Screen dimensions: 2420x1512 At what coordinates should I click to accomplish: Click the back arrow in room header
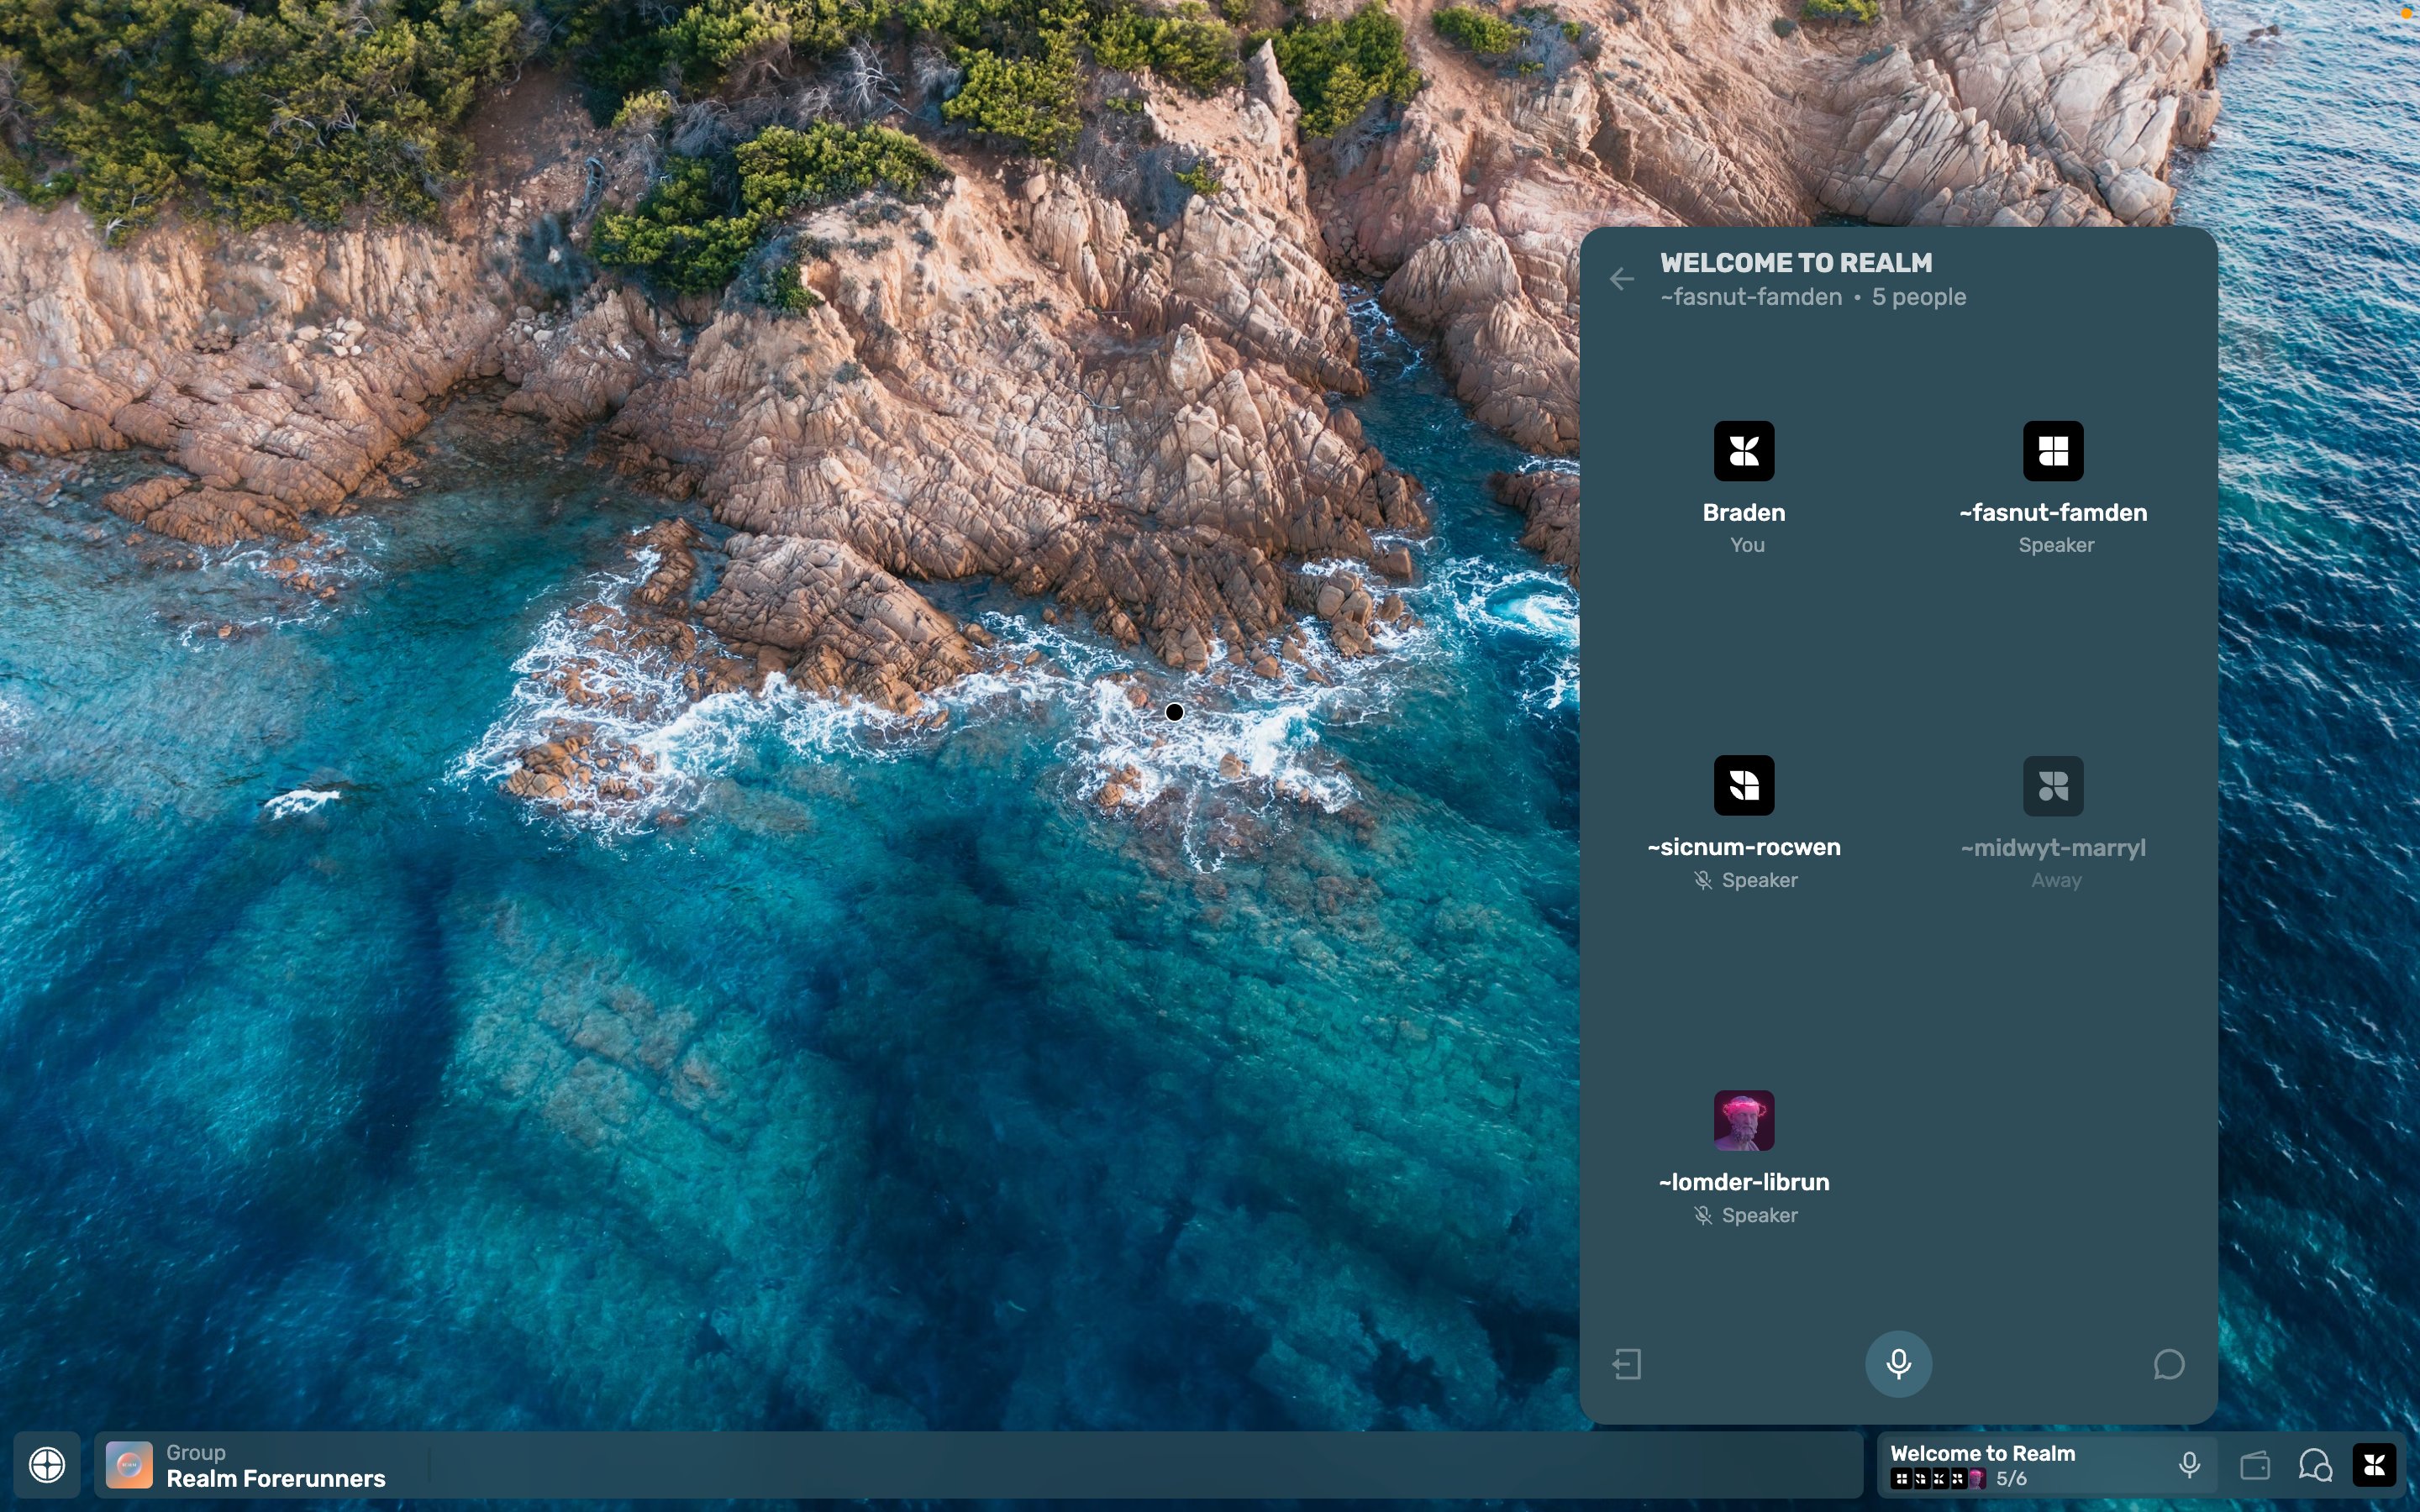[x=1622, y=279]
